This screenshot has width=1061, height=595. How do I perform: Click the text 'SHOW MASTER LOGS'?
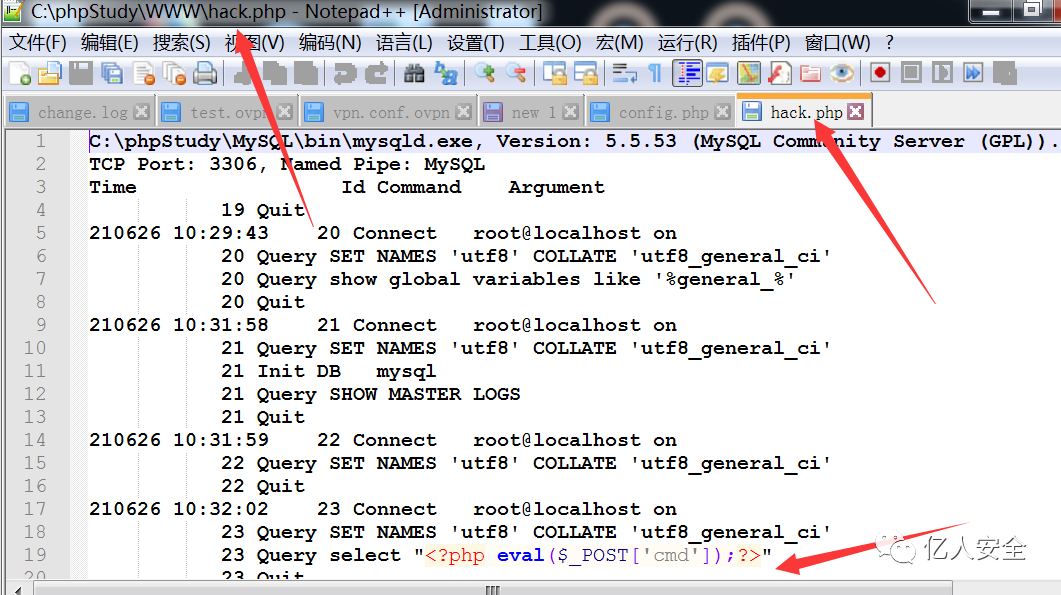click(425, 394)
